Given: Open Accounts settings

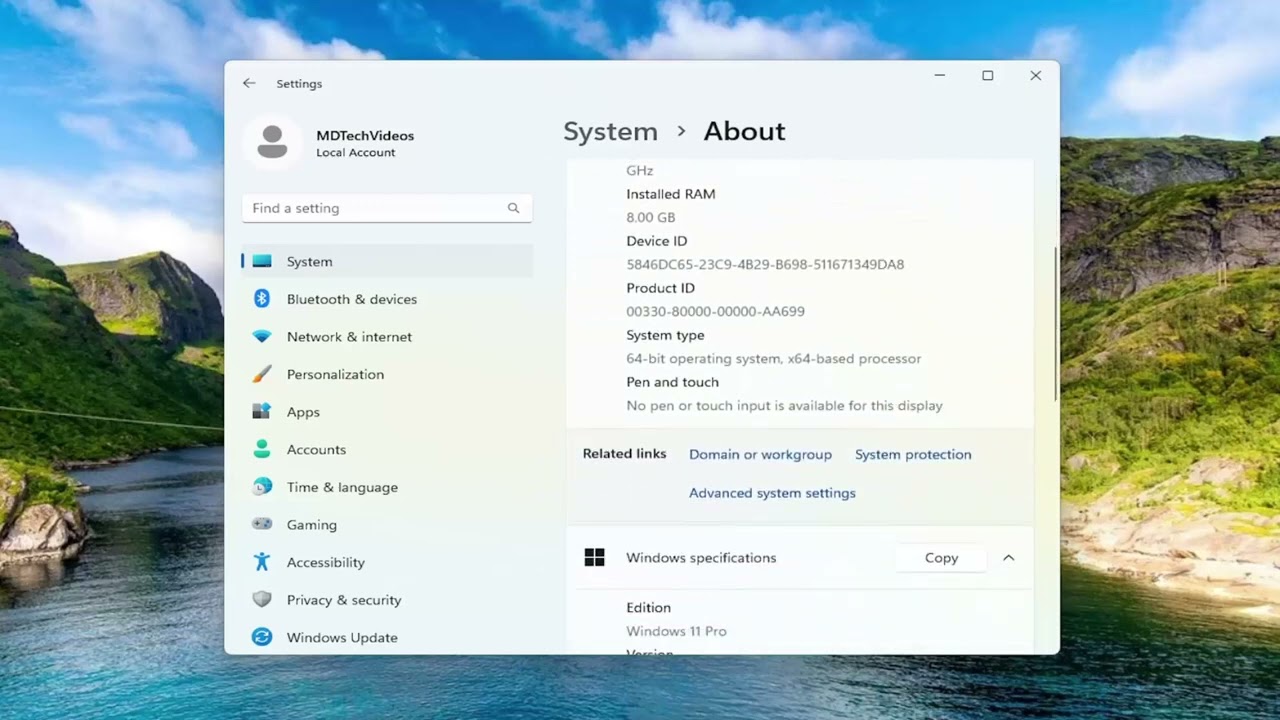Looking at the screenshot, I should click(x=387, y=449).
